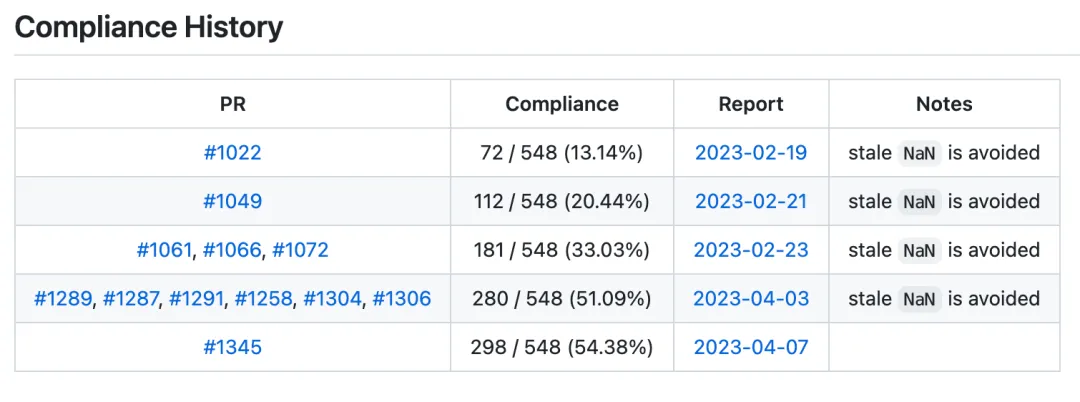Viewport: 1080px width, 402px height.
Task: Open the #1289 pull request
Action: tap(63, 299)
